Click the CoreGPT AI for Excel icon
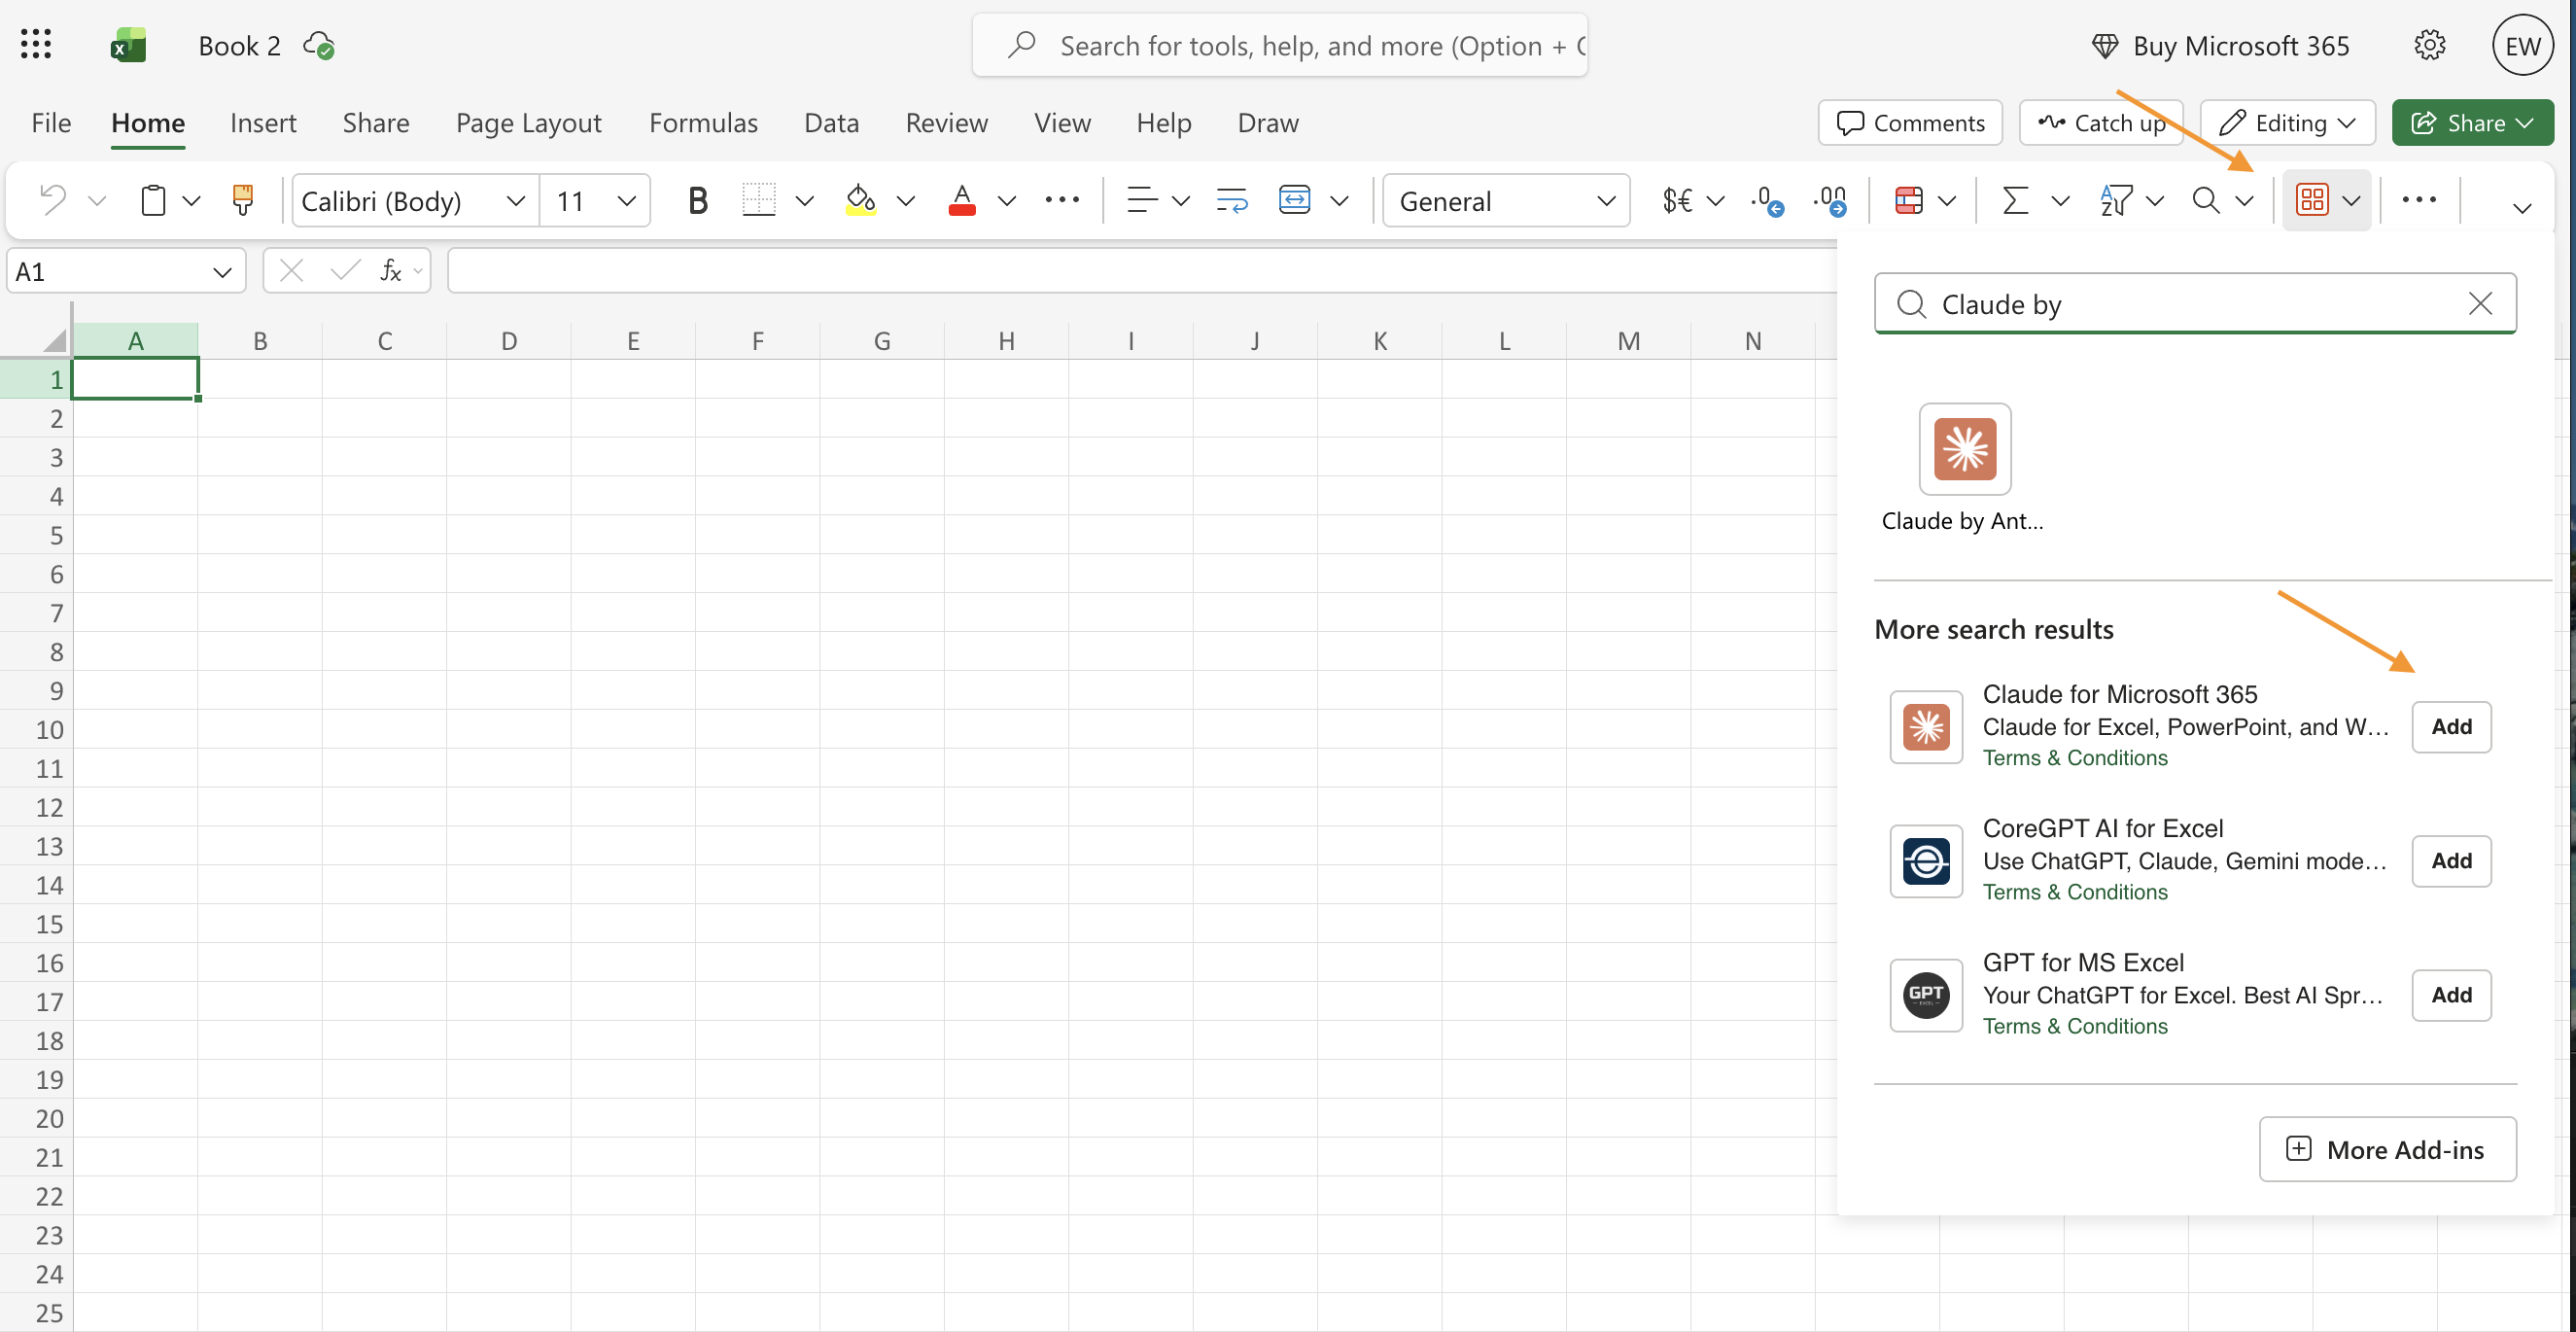This screenshot has height=1332, width=2576. pos(1925,861)
